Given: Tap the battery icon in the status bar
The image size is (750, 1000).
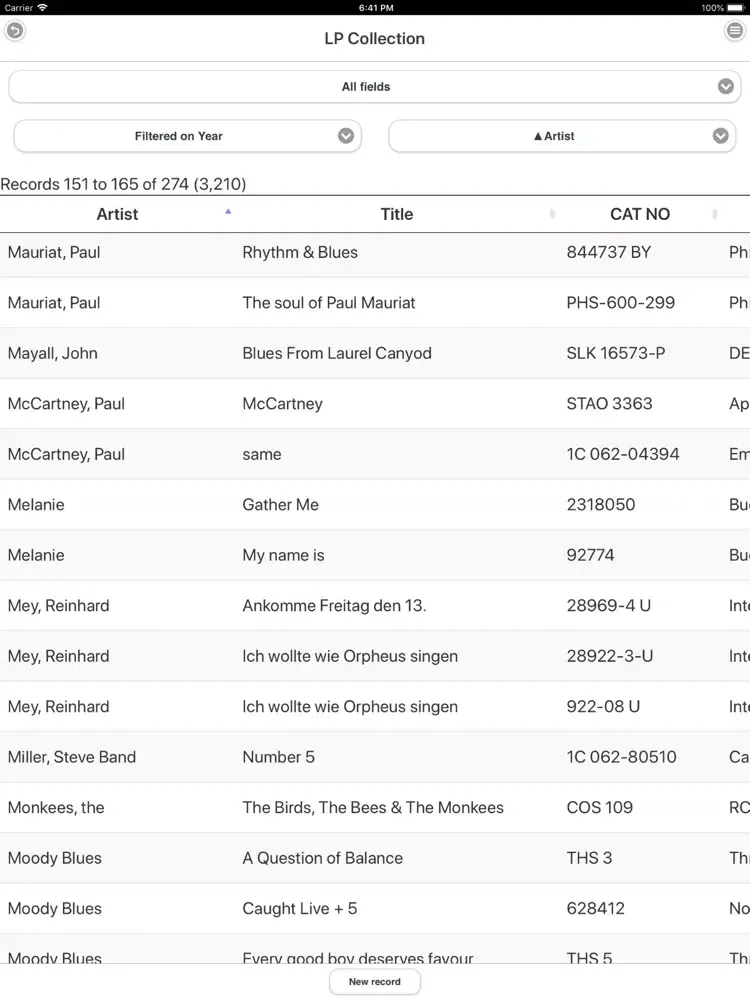Looking at the screenshot, I should (x=735, y=7).
